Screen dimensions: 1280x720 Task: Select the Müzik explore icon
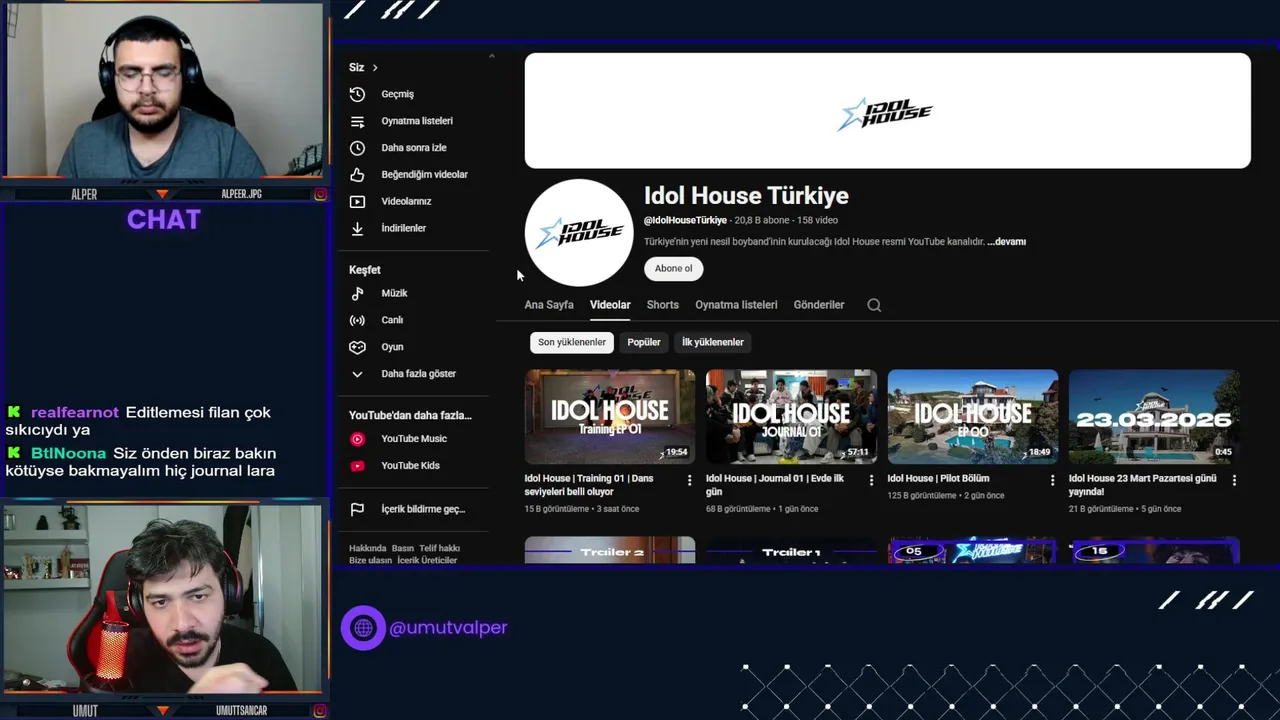point(357,294)
